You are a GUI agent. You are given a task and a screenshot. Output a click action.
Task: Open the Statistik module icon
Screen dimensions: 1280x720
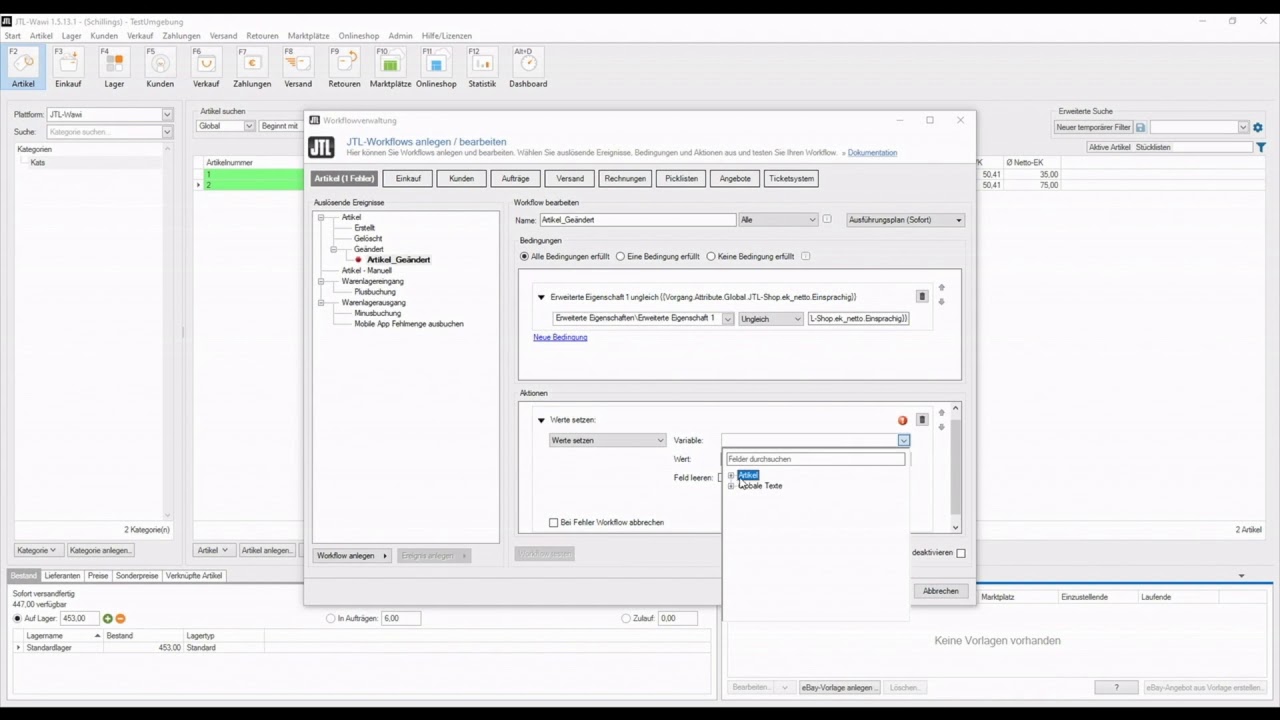click(482, 68)
